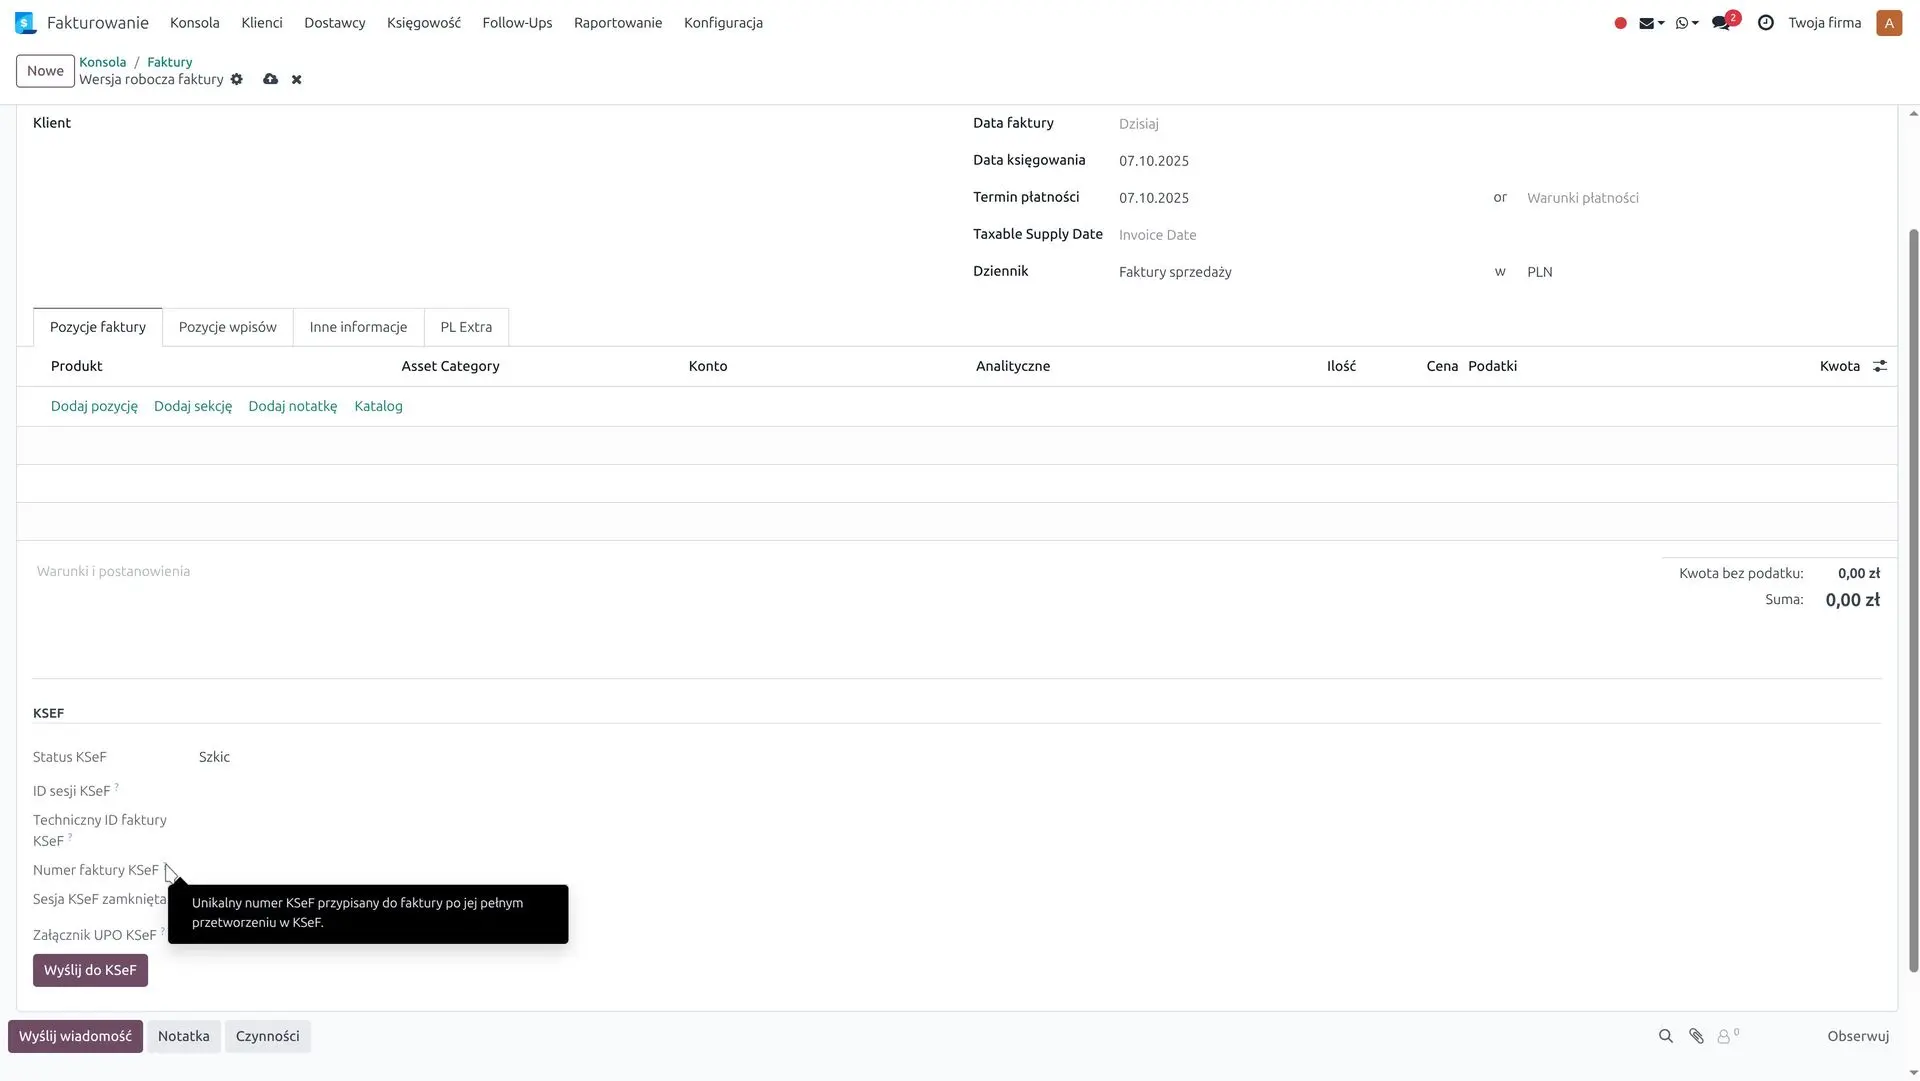
Task: Click the column settings adjust icon
Action: (1880, 366)
